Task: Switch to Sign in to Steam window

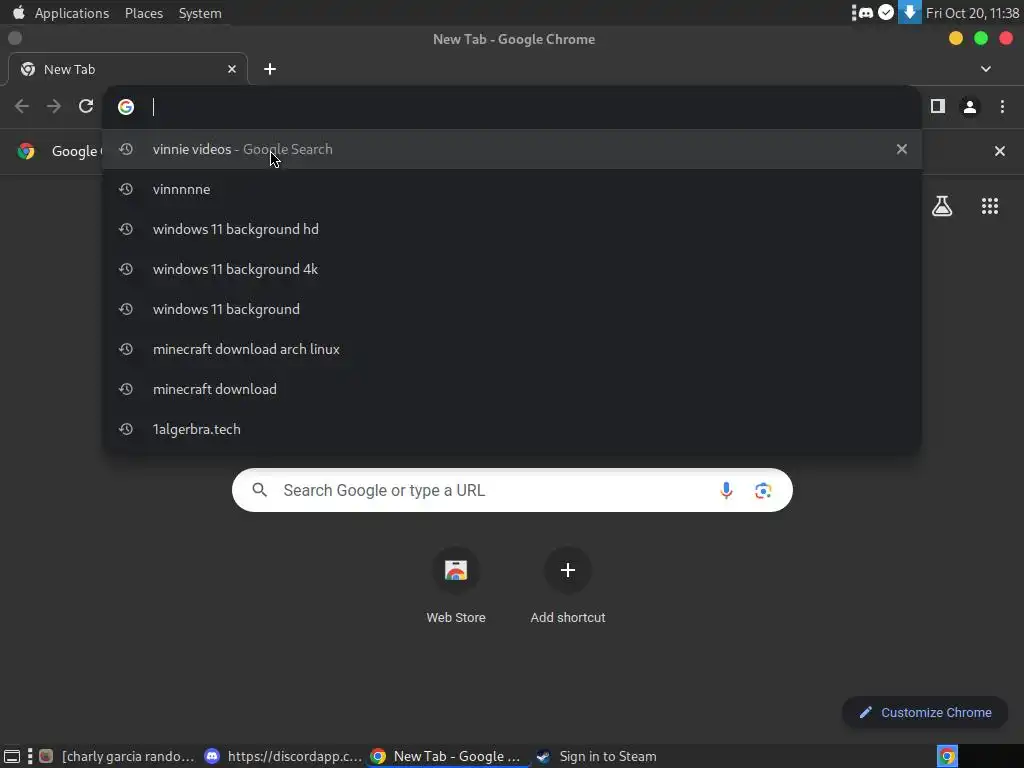Action: coord(596,756)
